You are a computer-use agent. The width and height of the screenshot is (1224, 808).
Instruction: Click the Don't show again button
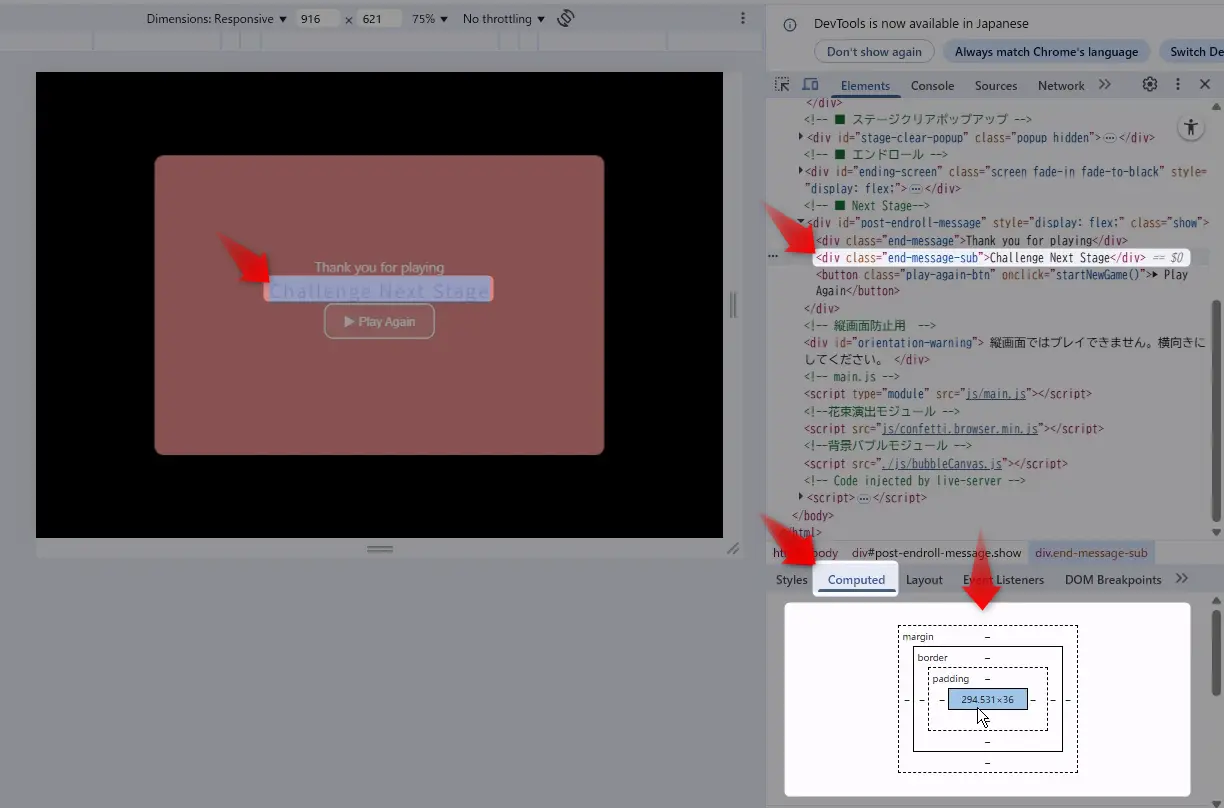pos(874,52)
